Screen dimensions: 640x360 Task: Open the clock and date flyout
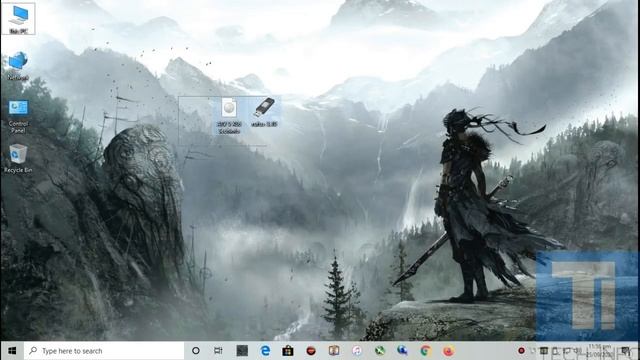(x=600, y=351)
